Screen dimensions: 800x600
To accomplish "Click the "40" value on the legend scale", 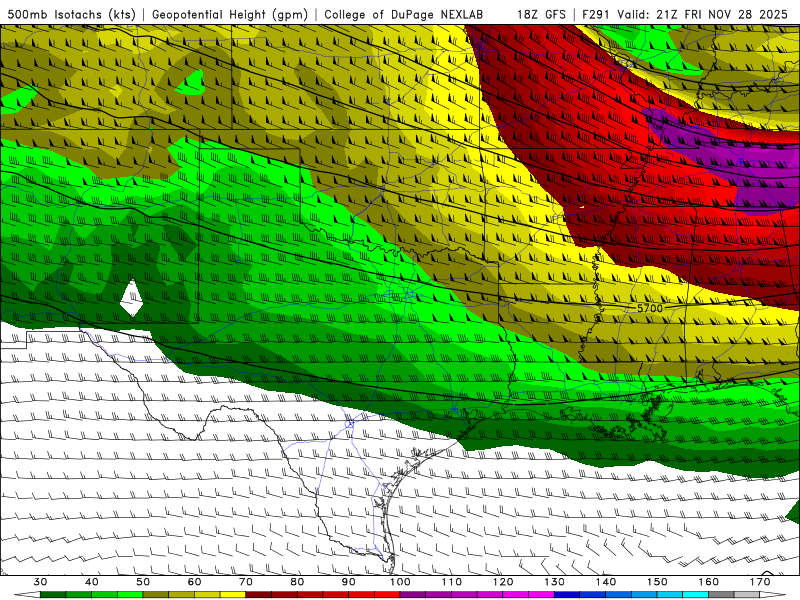I will tap(91, 582).
